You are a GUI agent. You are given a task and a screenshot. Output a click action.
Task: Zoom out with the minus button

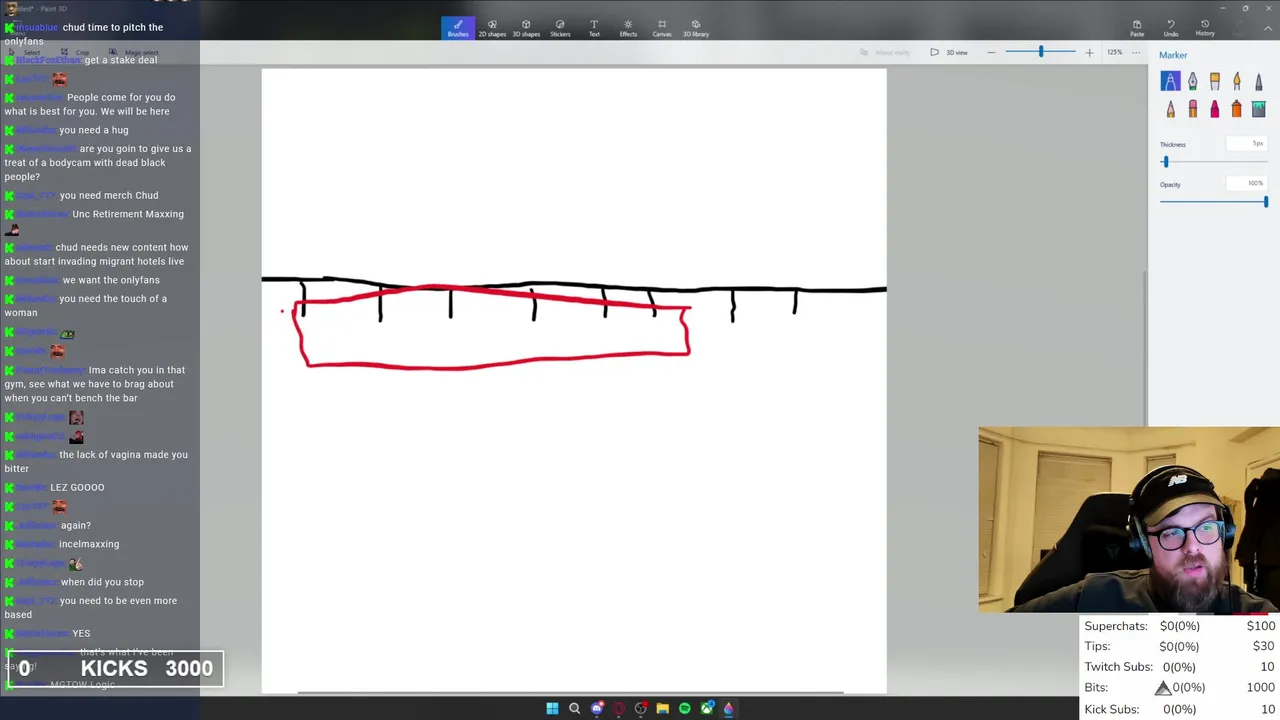pos(991,52)
